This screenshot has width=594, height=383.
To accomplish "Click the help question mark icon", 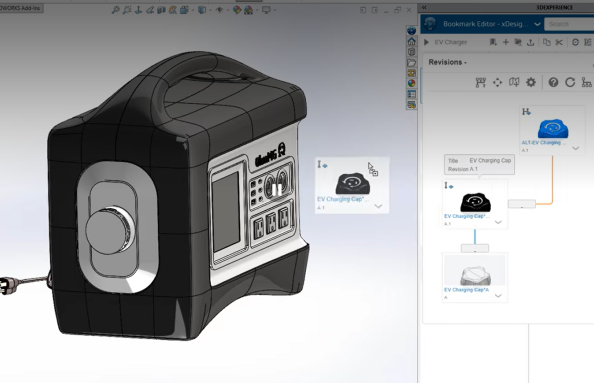I will 553,82.
